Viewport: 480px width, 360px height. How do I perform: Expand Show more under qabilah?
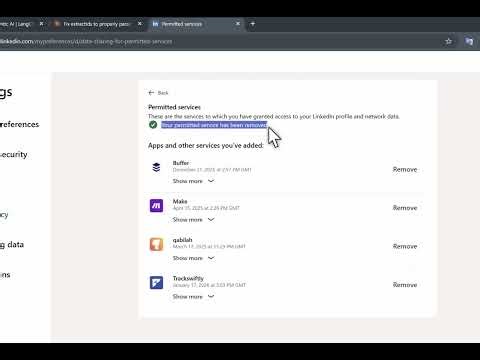pyautogui.click(x=193, y=258)
